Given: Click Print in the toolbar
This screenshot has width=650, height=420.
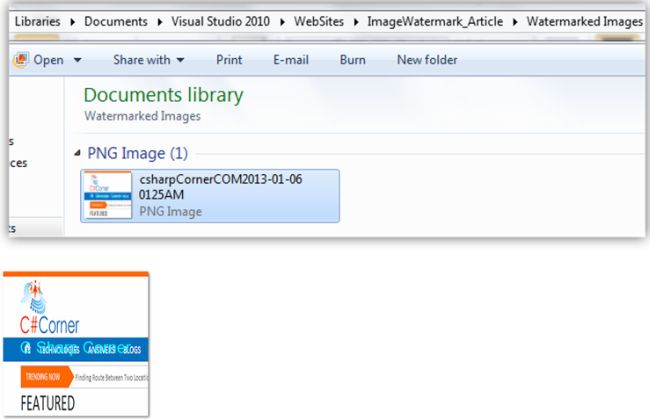Looking at the screenshot, I should click(229, 60).
